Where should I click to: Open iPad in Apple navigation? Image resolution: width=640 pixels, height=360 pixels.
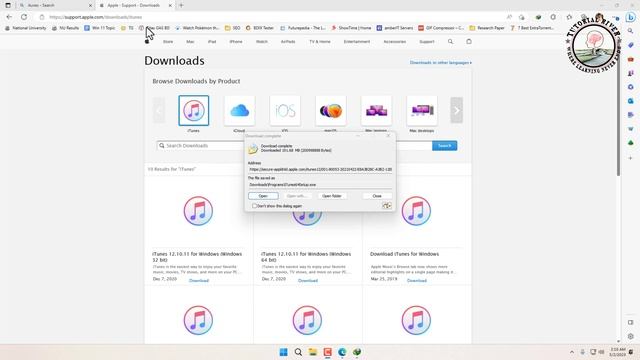coord(212,42)
